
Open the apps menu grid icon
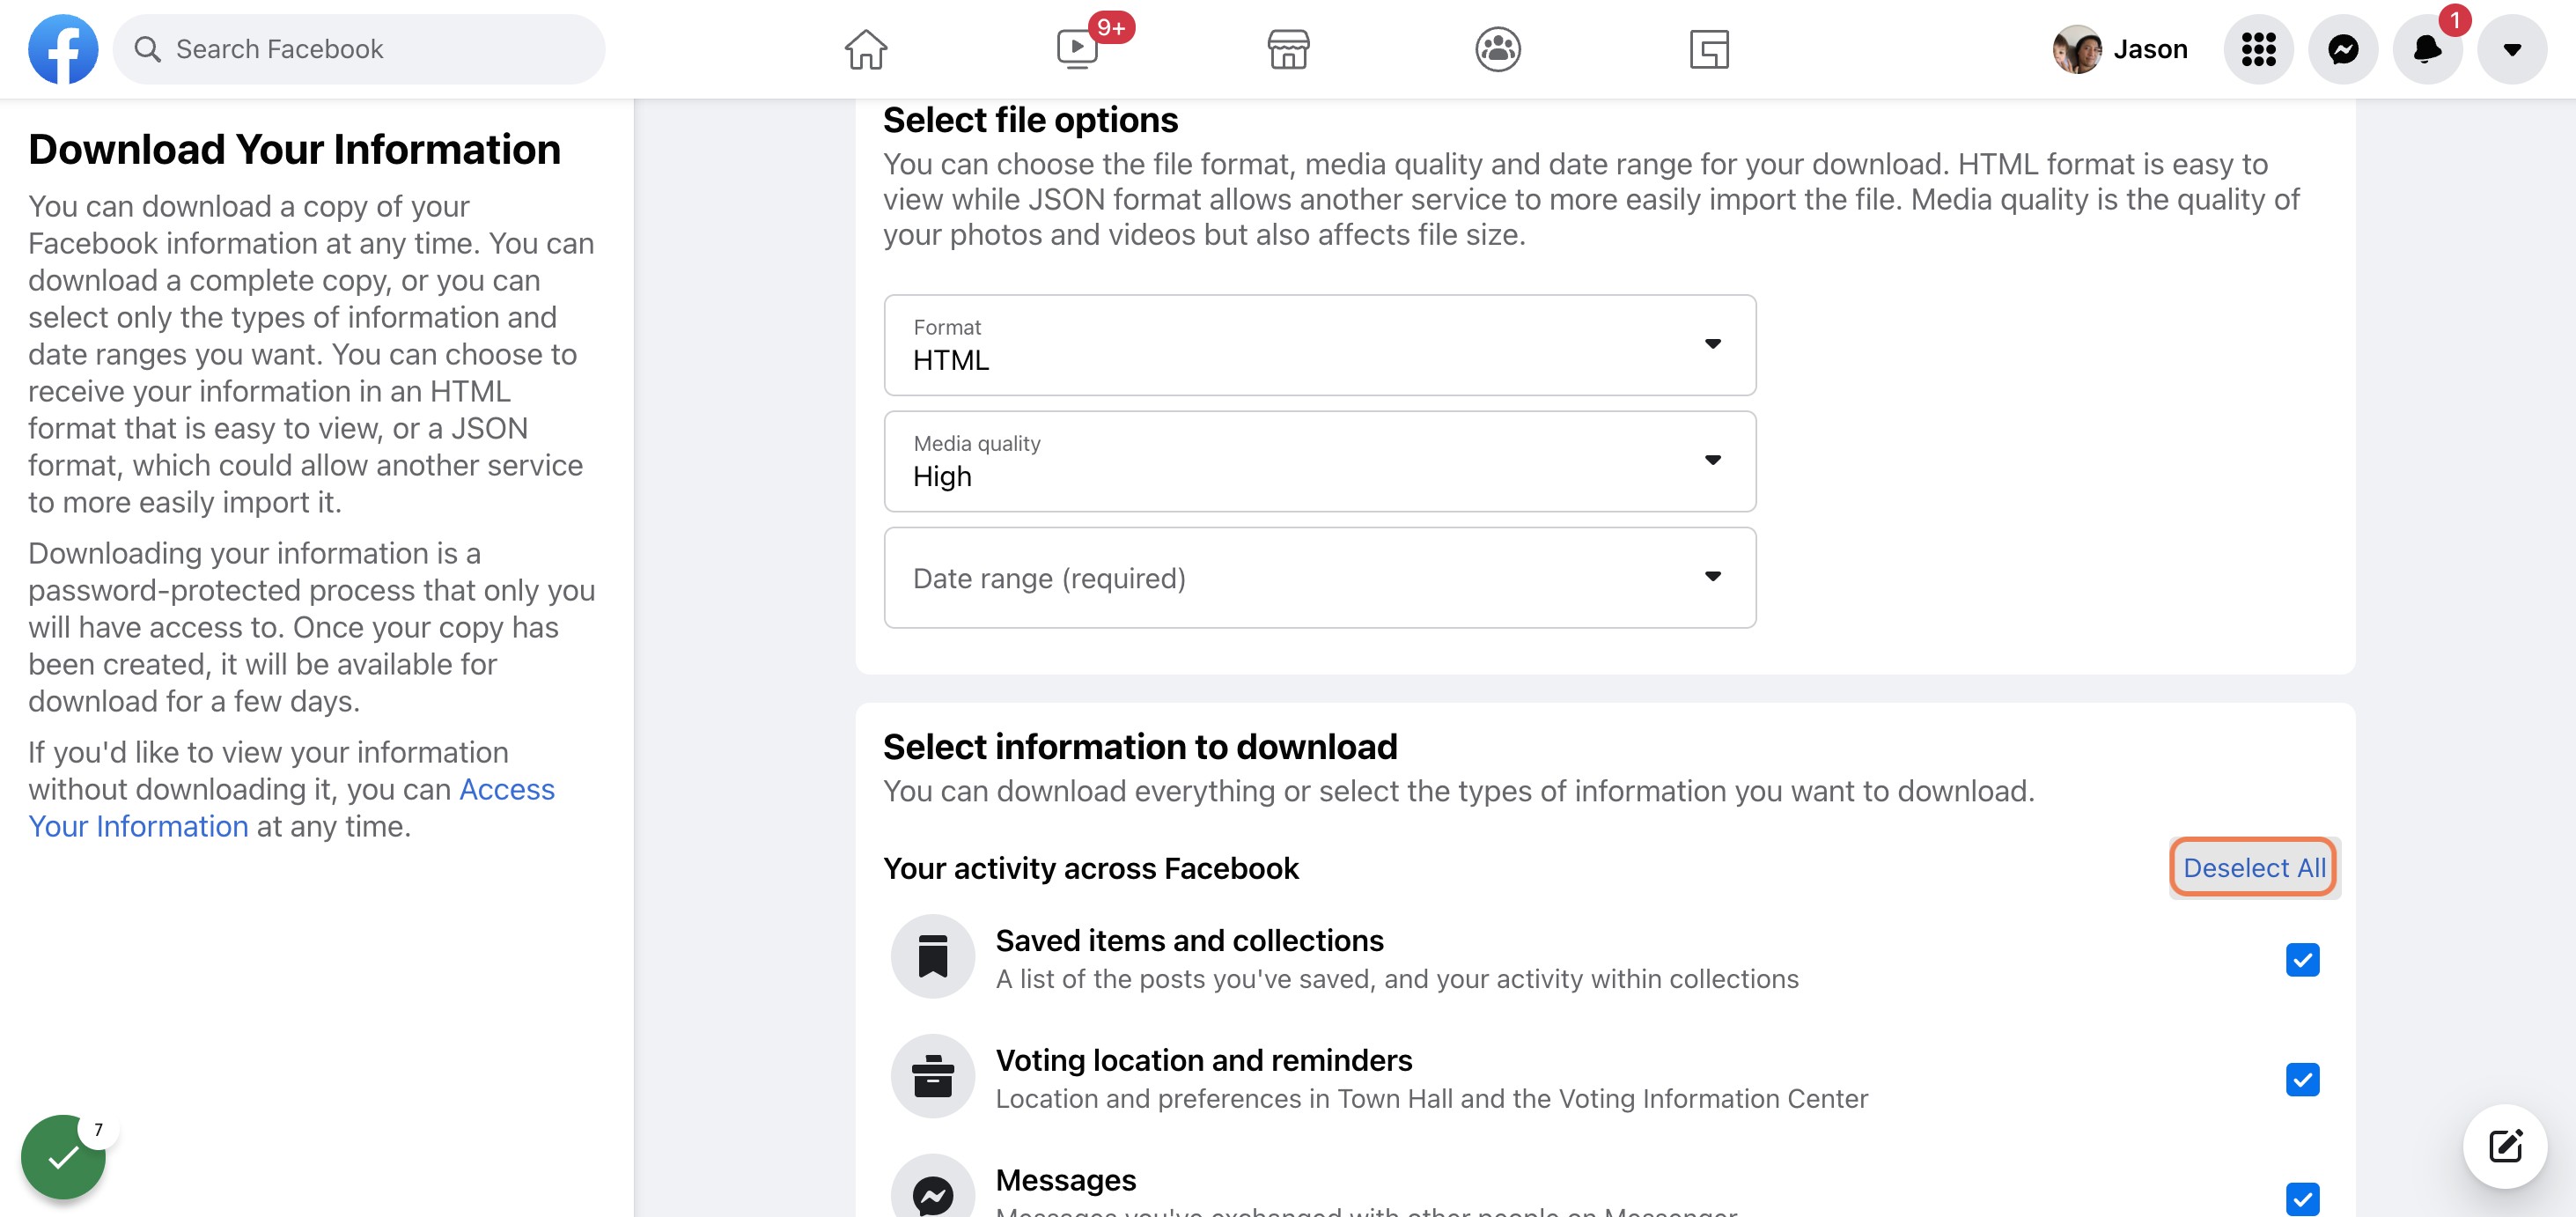2258,49
